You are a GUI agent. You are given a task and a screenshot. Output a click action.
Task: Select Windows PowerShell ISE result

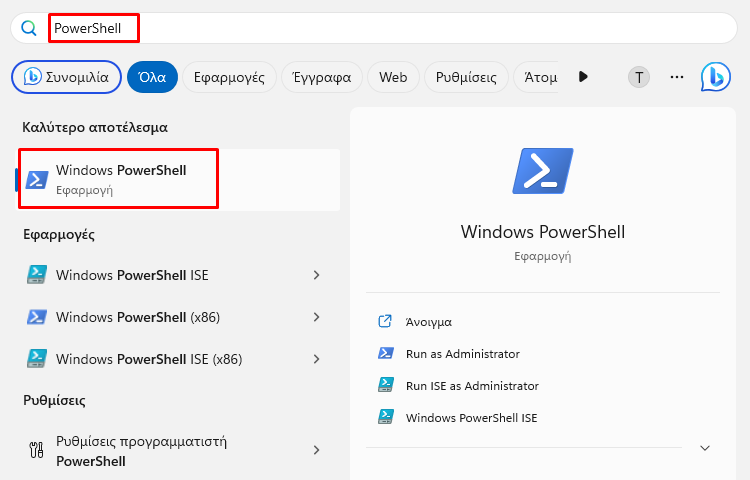178,275
